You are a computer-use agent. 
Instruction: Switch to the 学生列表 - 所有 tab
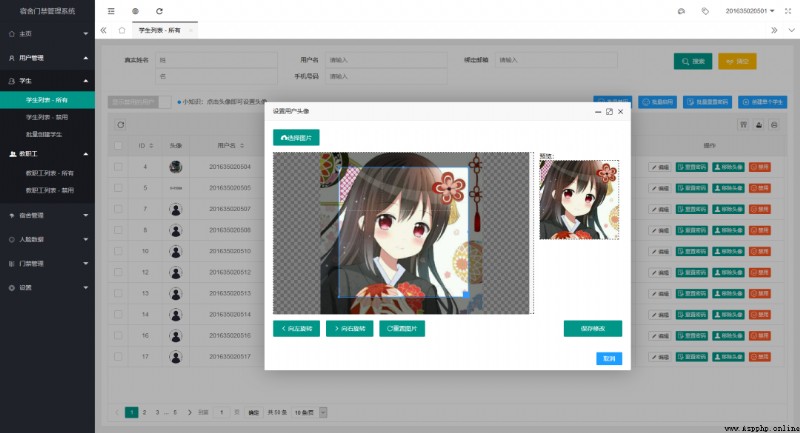160,30
